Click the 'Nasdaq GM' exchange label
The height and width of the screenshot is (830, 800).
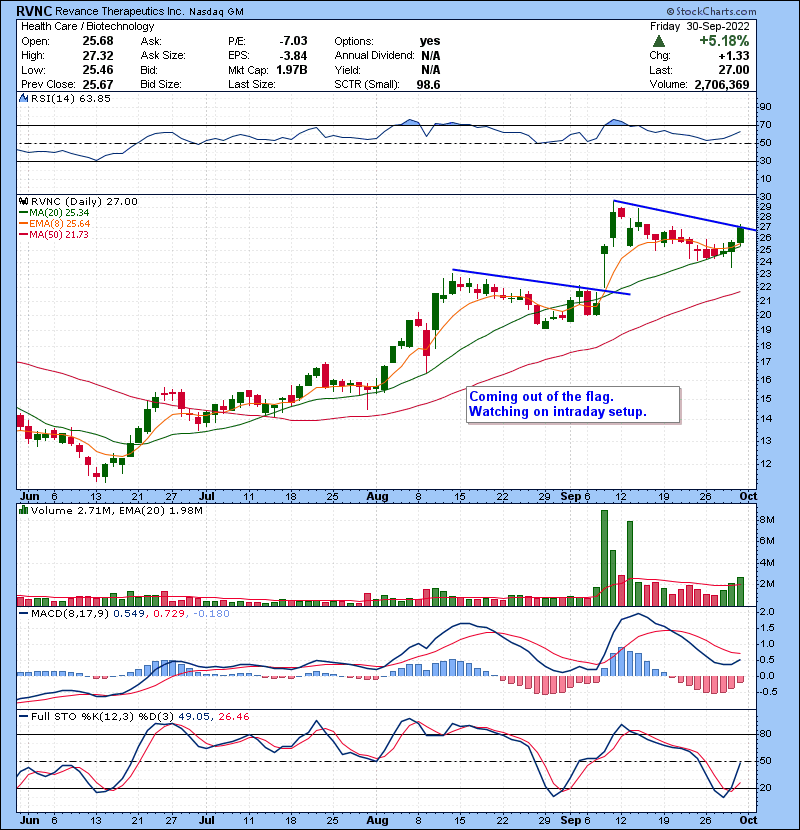[x=216, y=12]
